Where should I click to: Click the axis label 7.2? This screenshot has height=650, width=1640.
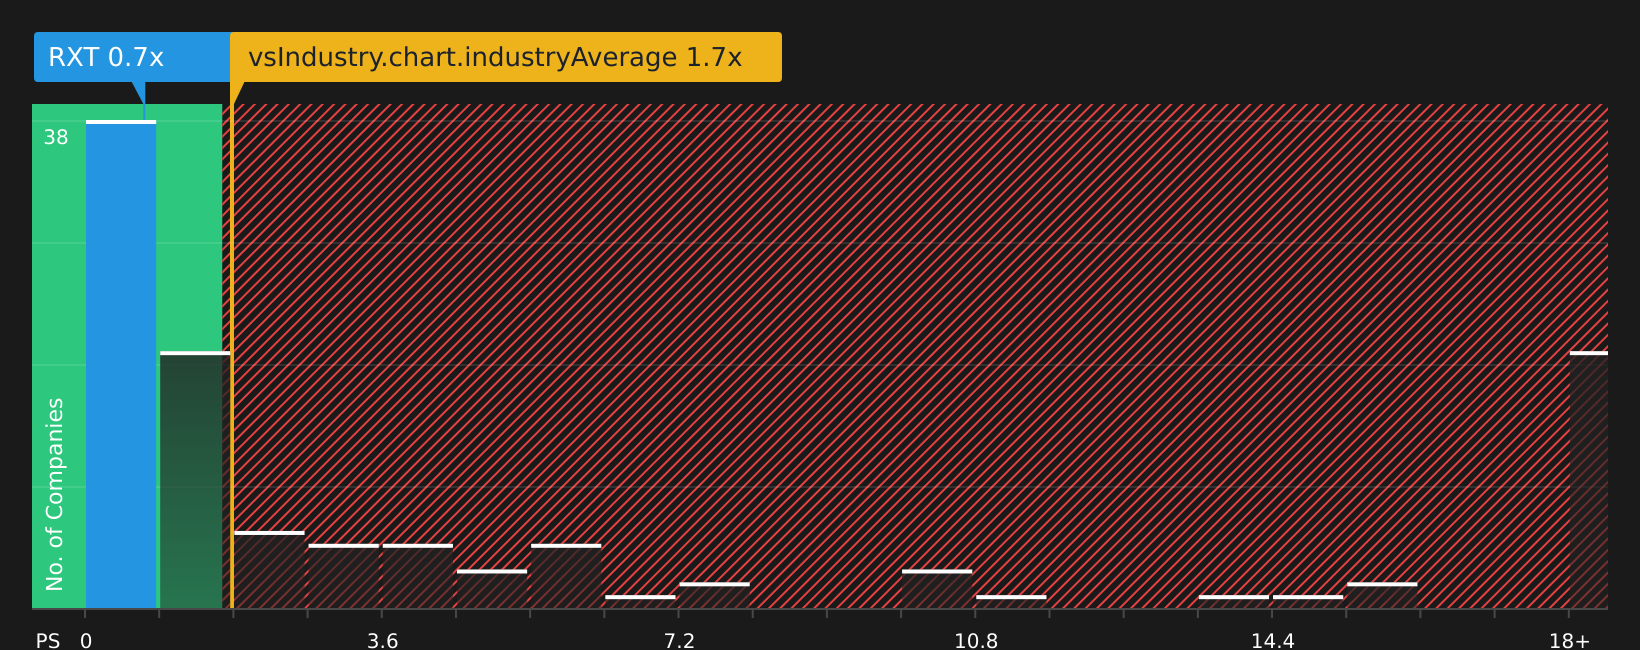point(679,640)
